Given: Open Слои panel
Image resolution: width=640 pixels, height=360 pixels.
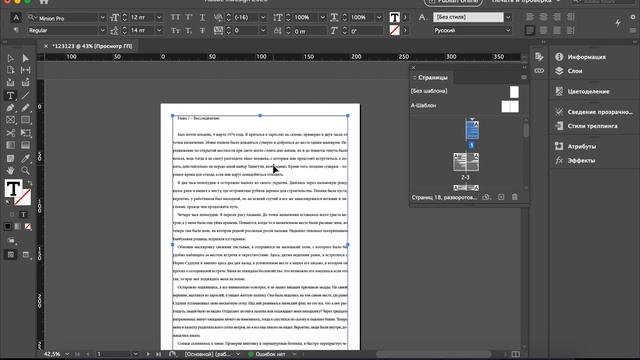Looking at the screenshot, I should point(575,71).
